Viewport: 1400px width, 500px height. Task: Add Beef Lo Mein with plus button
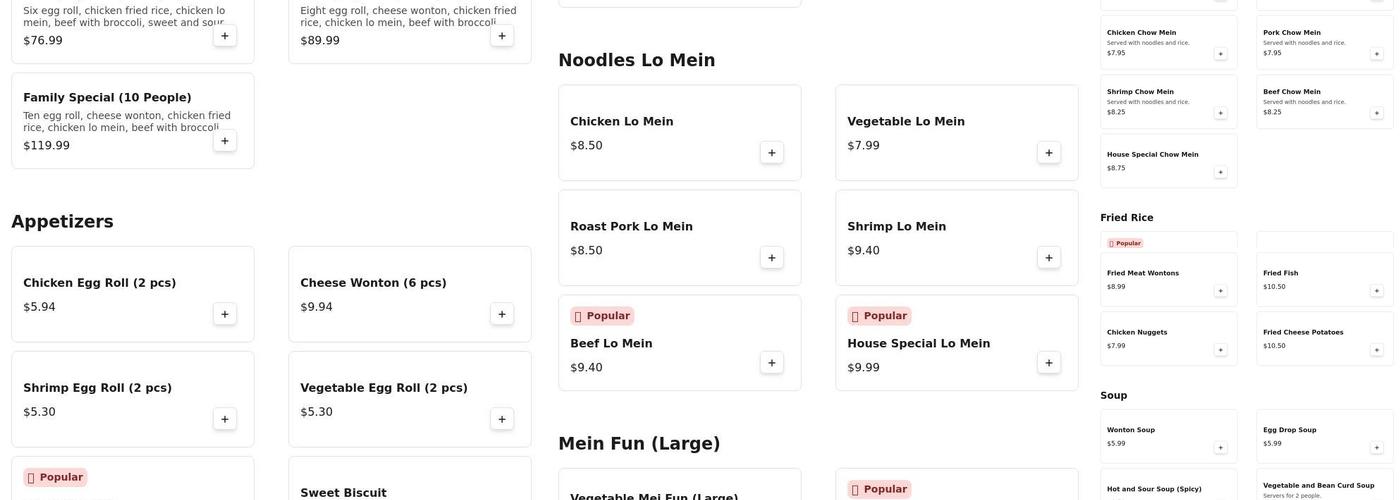[x=771, y=363]
